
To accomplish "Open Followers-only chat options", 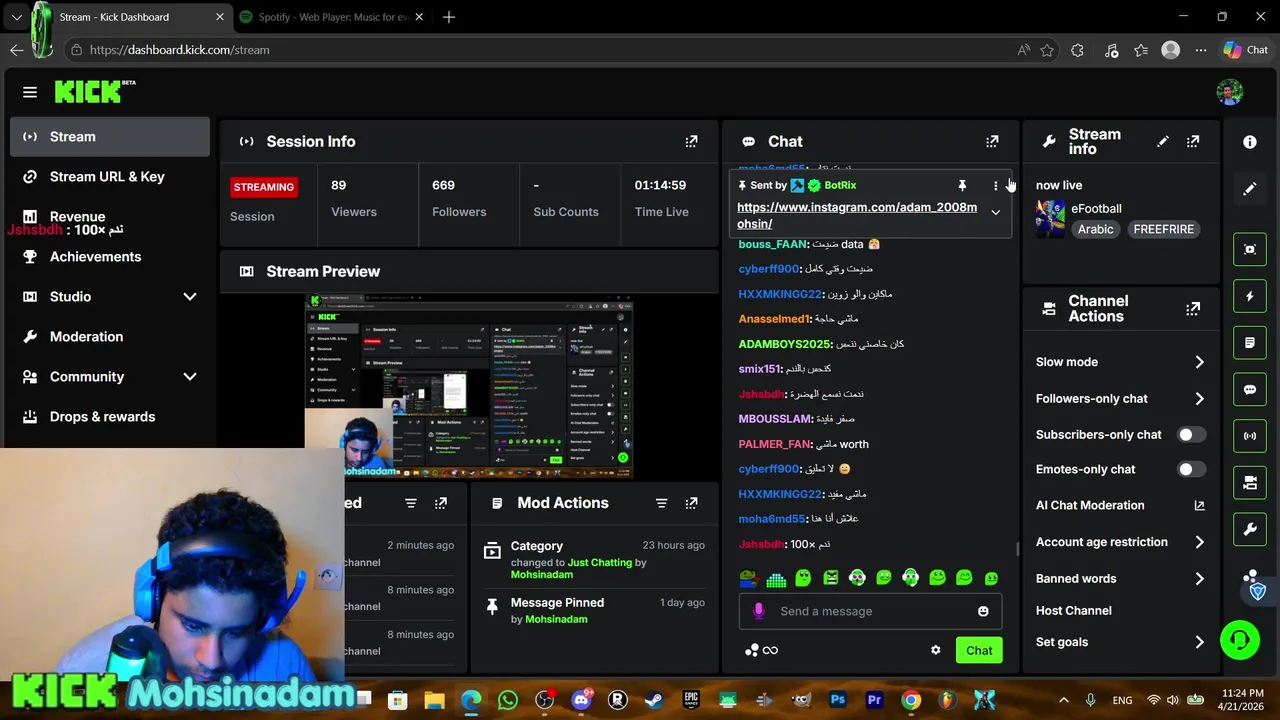I will pos(1120,398).
